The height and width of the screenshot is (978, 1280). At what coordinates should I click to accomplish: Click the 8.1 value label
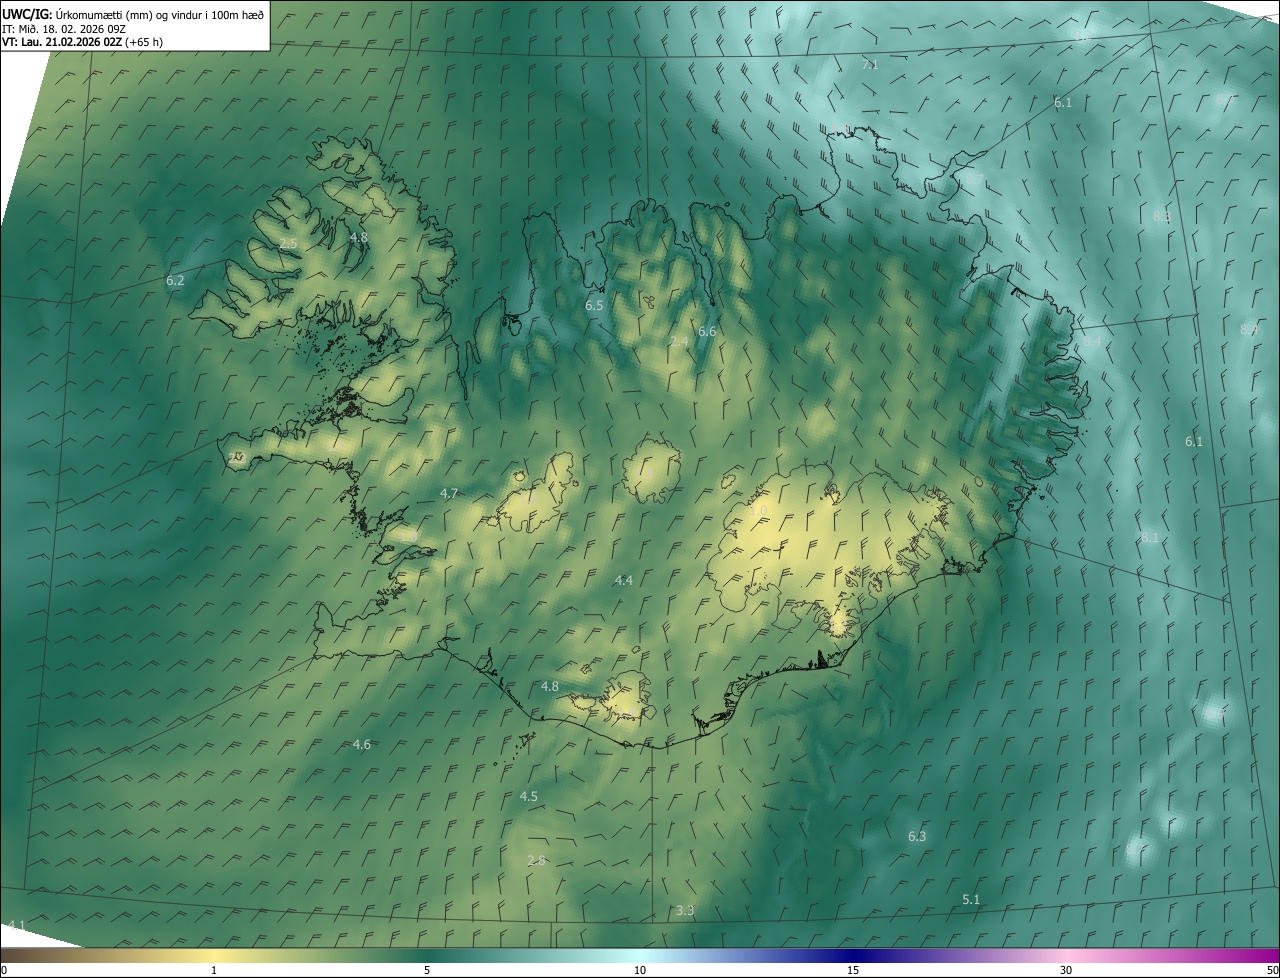(1151, 537)
